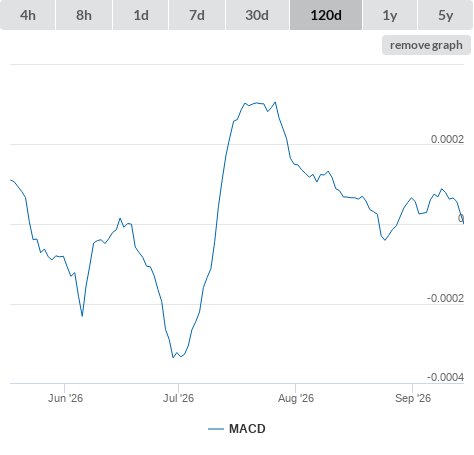Click the blue MACD legend line marker

tap(216, 429)
